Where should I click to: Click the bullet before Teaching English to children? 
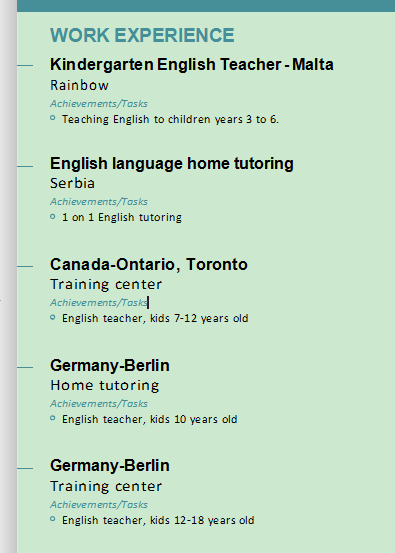tap(53, 118)
